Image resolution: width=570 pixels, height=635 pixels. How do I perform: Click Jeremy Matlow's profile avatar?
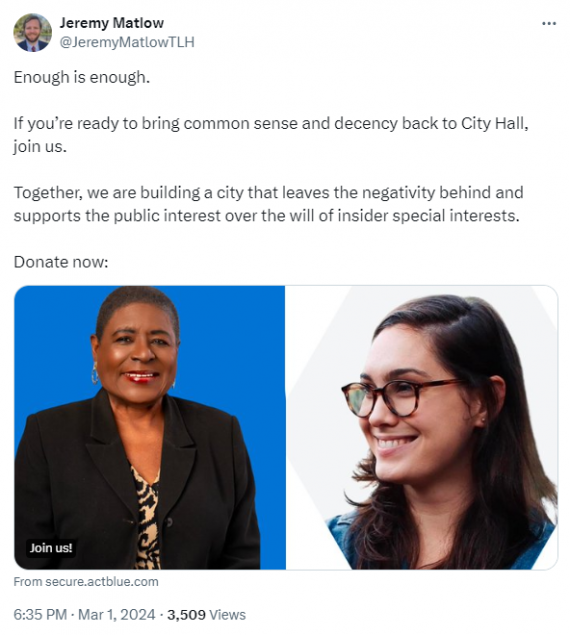click(x=32, y=32)
